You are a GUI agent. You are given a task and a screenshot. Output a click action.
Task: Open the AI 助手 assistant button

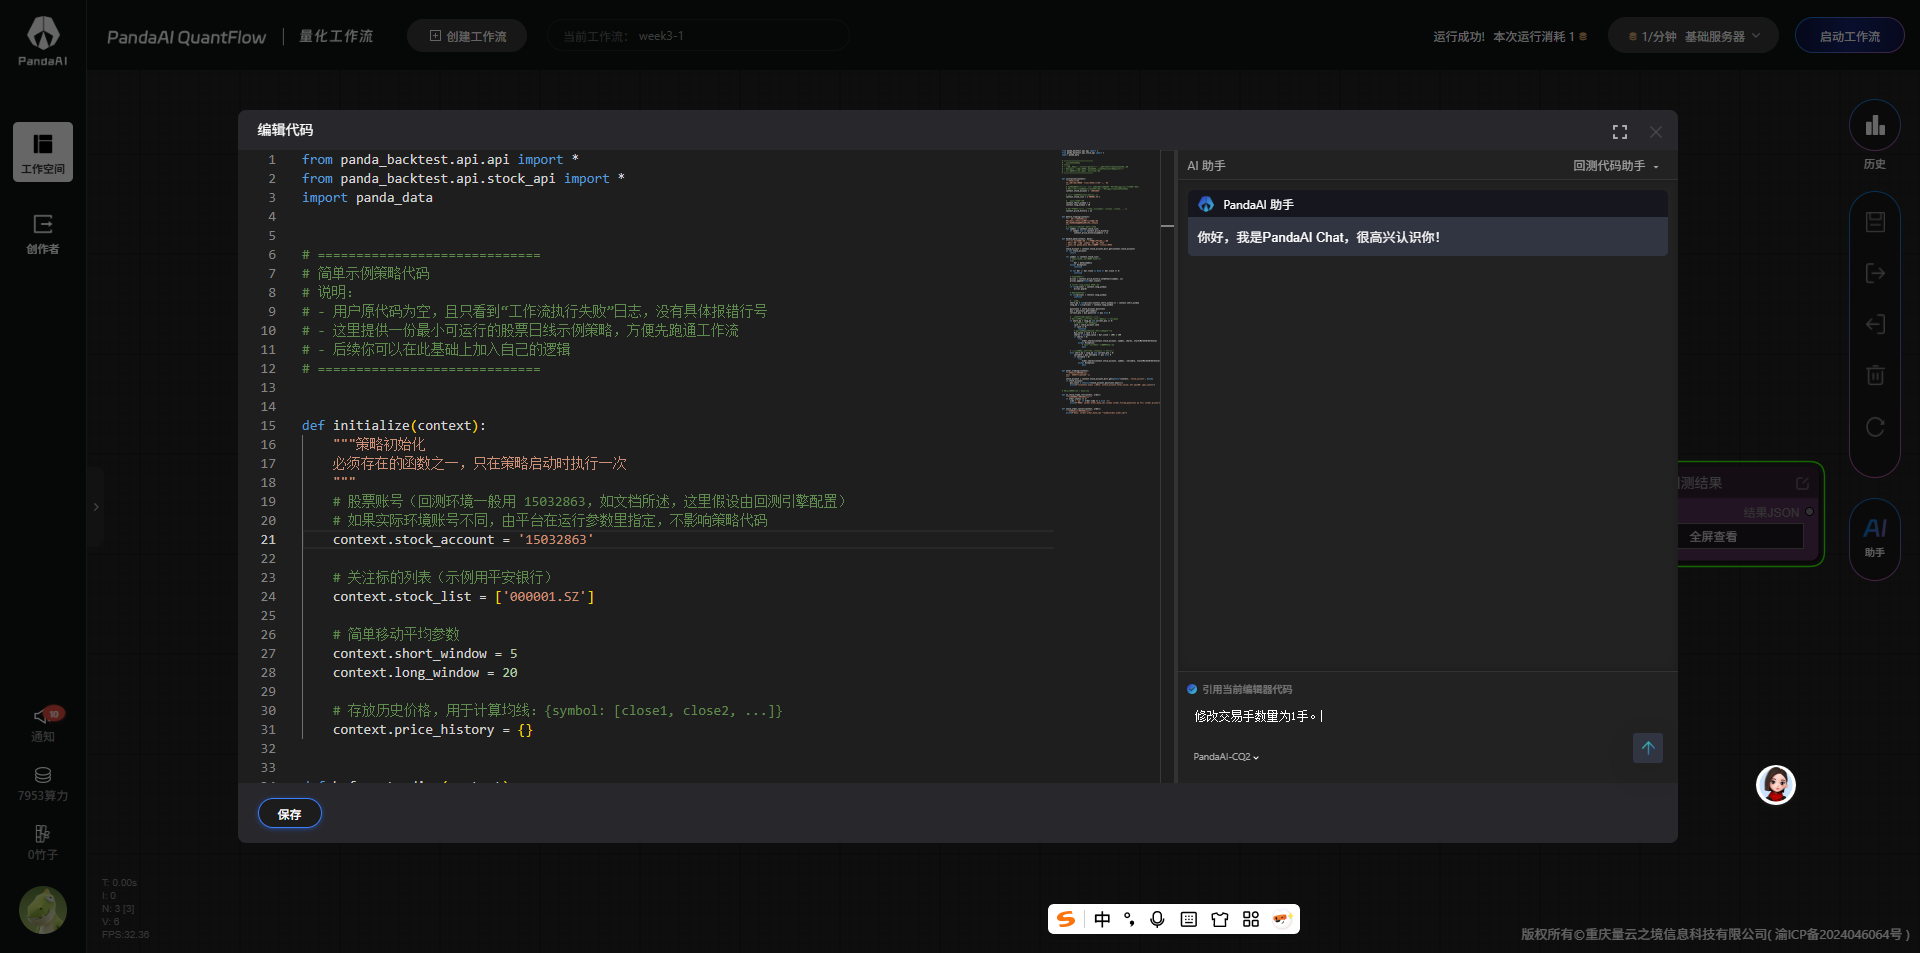pos(1874,536)
